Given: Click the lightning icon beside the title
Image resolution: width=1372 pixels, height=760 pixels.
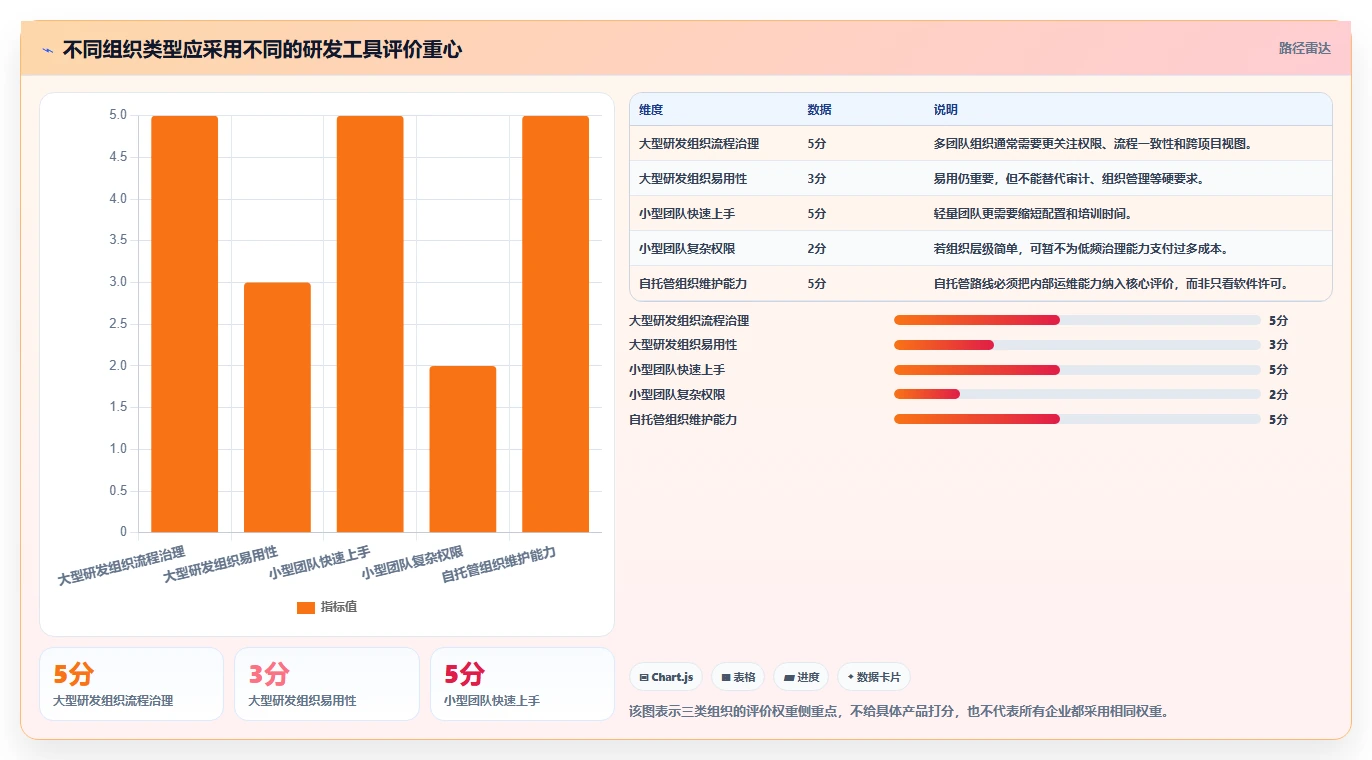Looking at the screenshot, I should click(47, 50).
